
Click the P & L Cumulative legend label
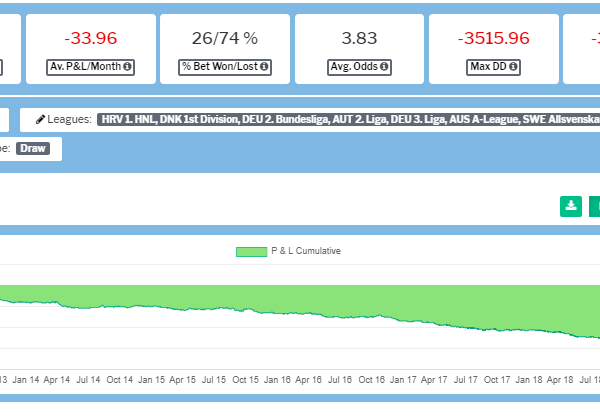click(306, 251)
